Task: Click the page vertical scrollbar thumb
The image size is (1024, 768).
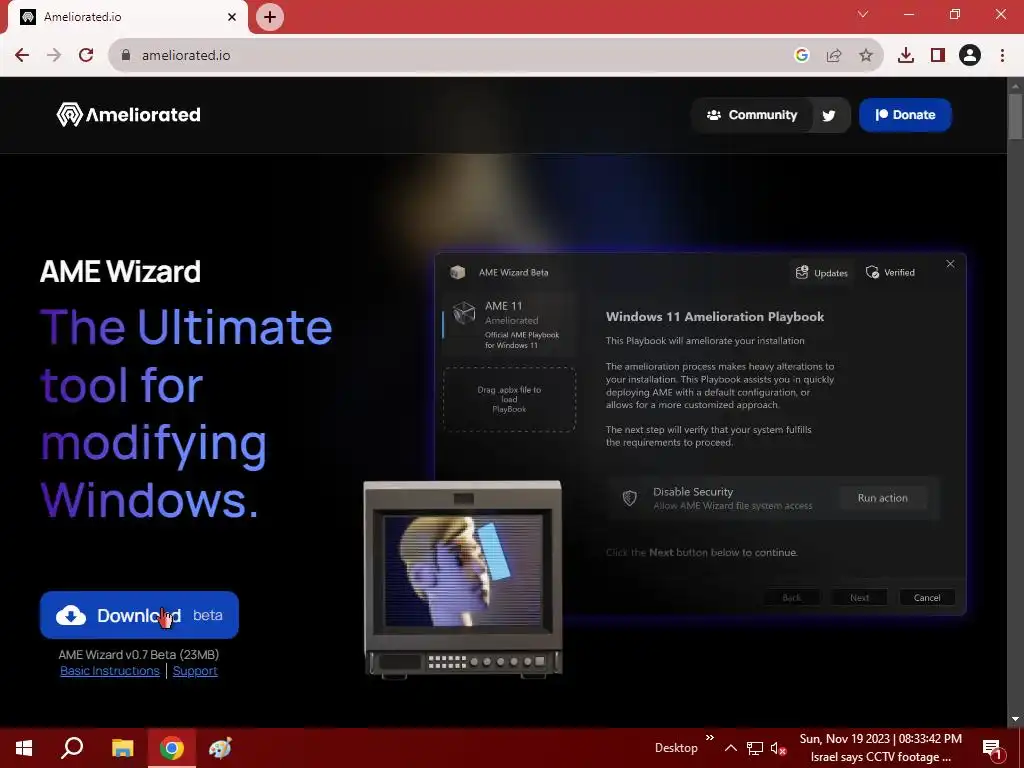Action: pos(1015,116)
